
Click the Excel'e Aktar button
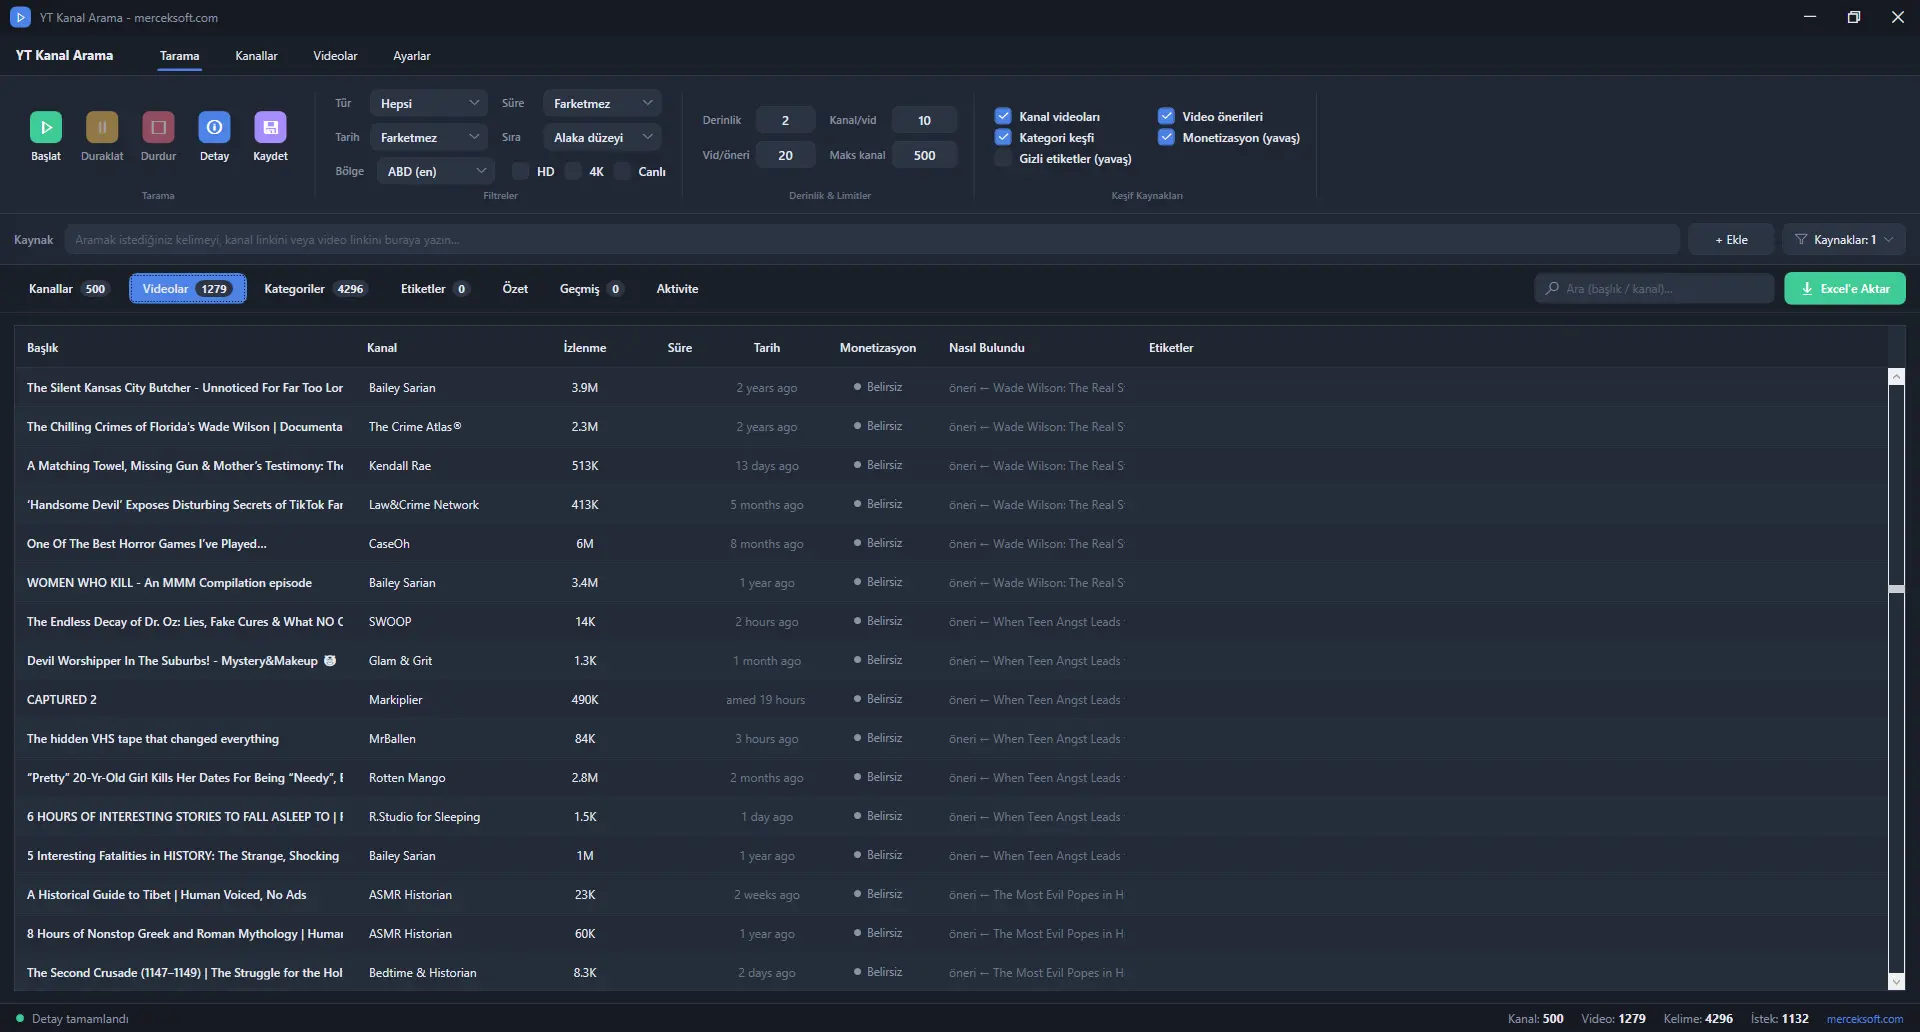[1845, 288]
